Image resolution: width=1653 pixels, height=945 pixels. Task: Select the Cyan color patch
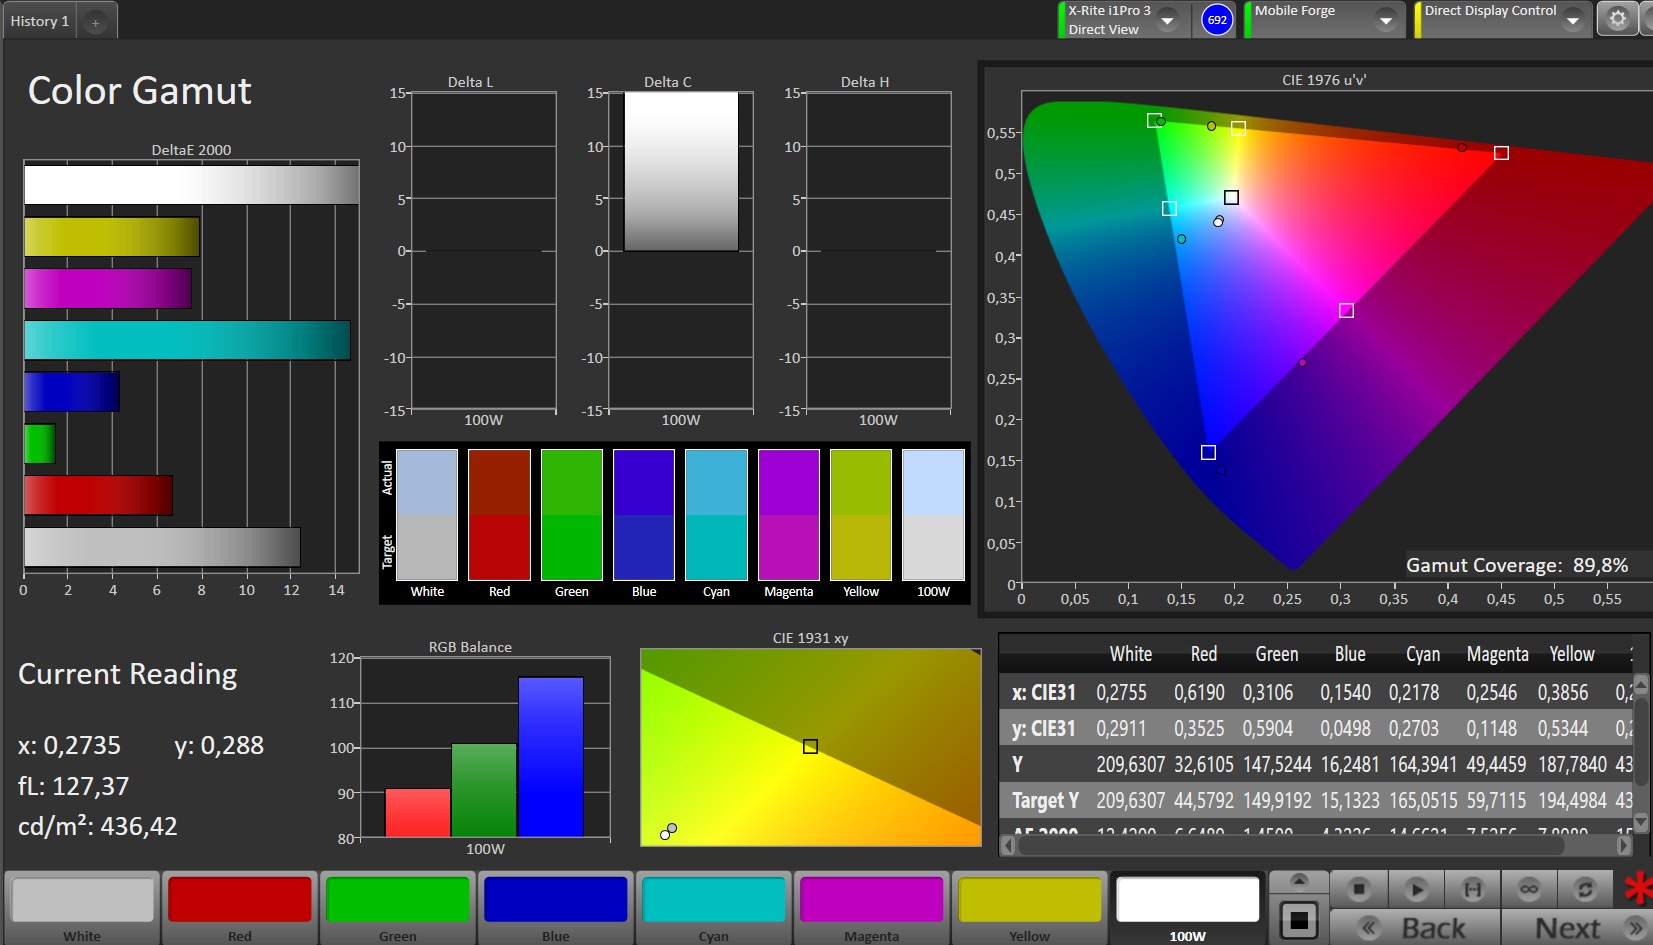point(714,900)
